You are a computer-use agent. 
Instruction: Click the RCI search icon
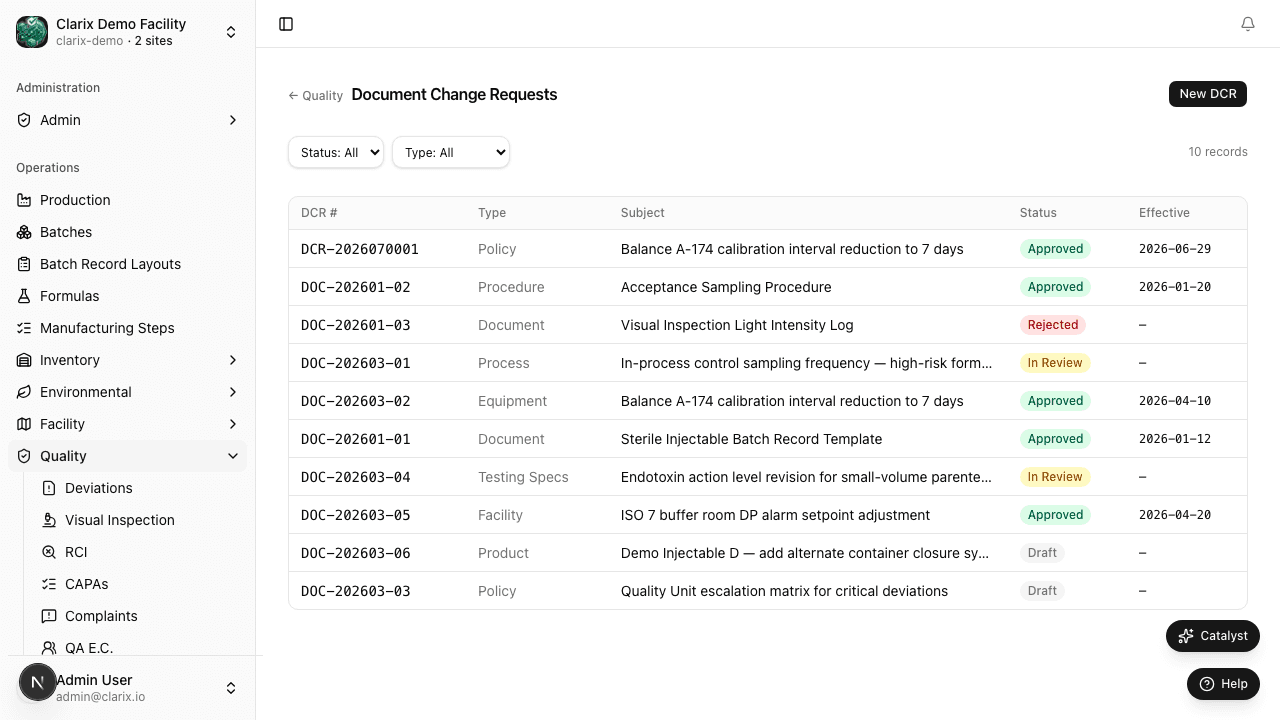pos(49,552)
